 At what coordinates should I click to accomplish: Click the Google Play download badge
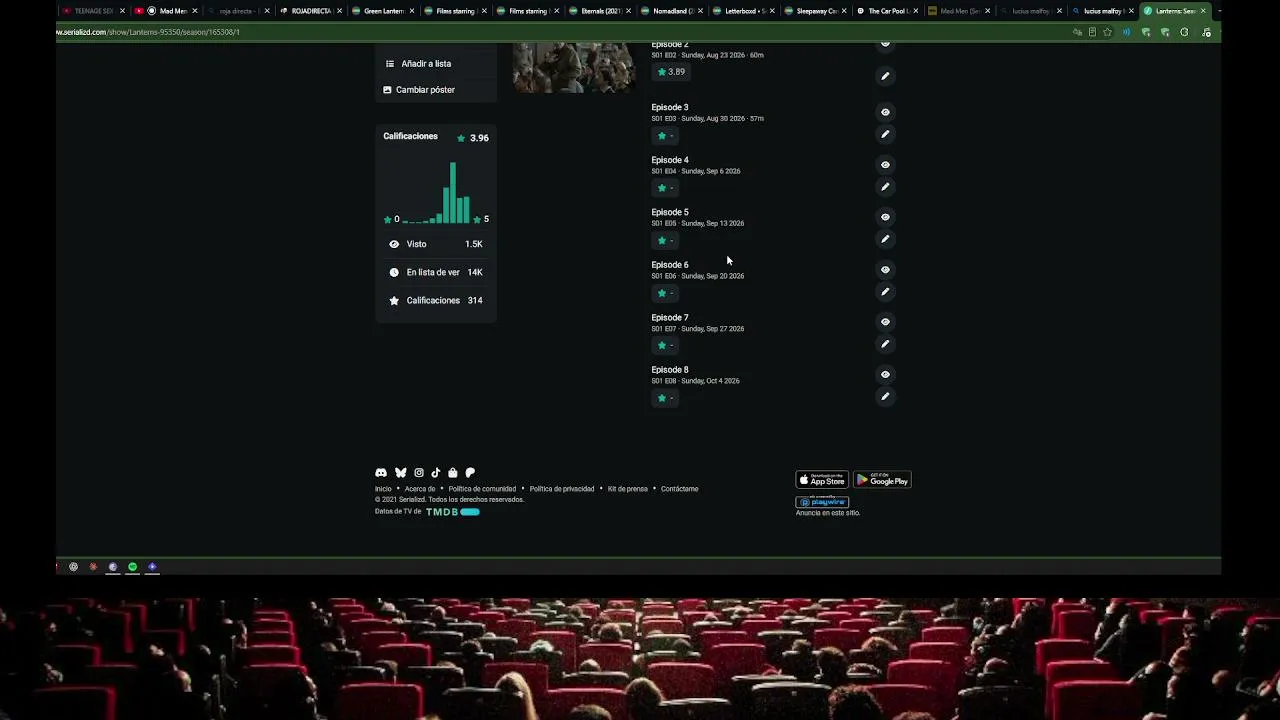pyautogui.click(x=882, y=480)
